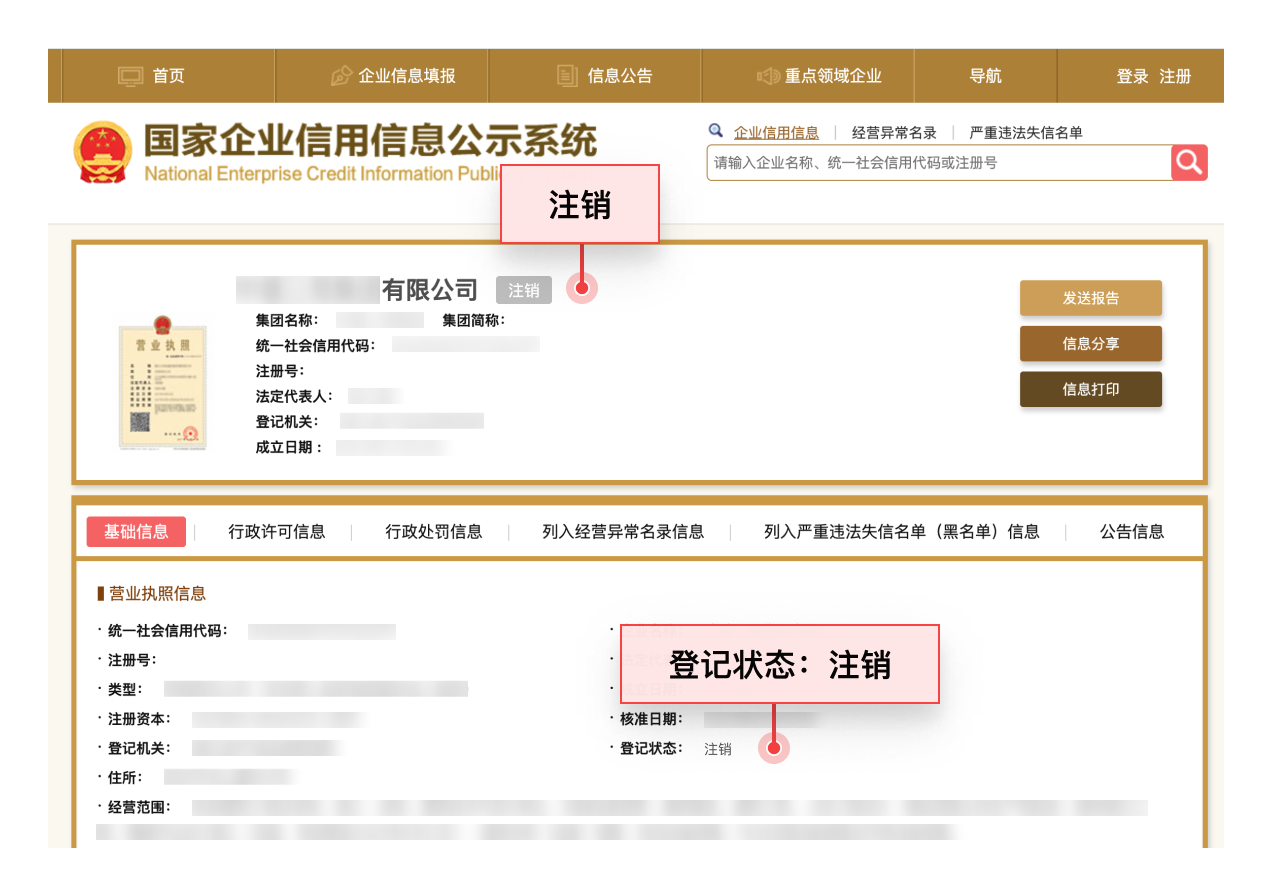Click the national emblem logo
Viewport: 1272px width, 896px height.
pos(102,153)
